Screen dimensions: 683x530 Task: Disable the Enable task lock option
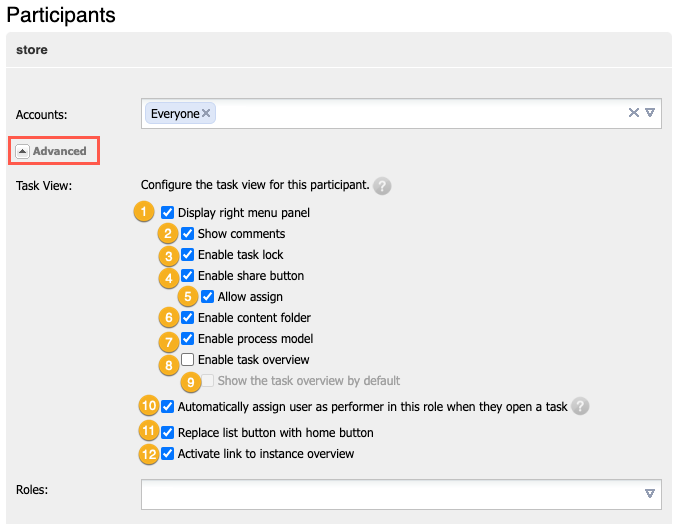(x=188, y=254)
